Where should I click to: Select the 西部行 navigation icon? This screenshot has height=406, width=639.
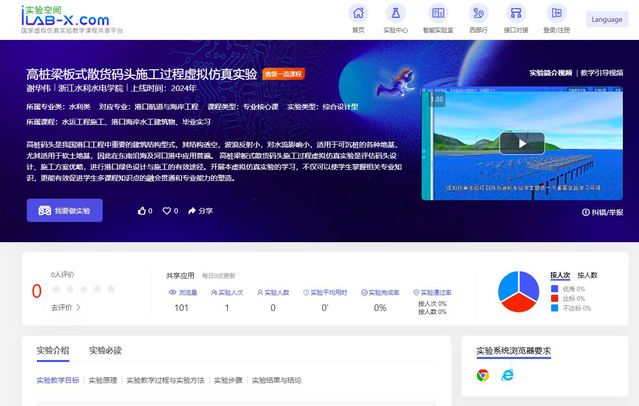(x=478, y=13)
